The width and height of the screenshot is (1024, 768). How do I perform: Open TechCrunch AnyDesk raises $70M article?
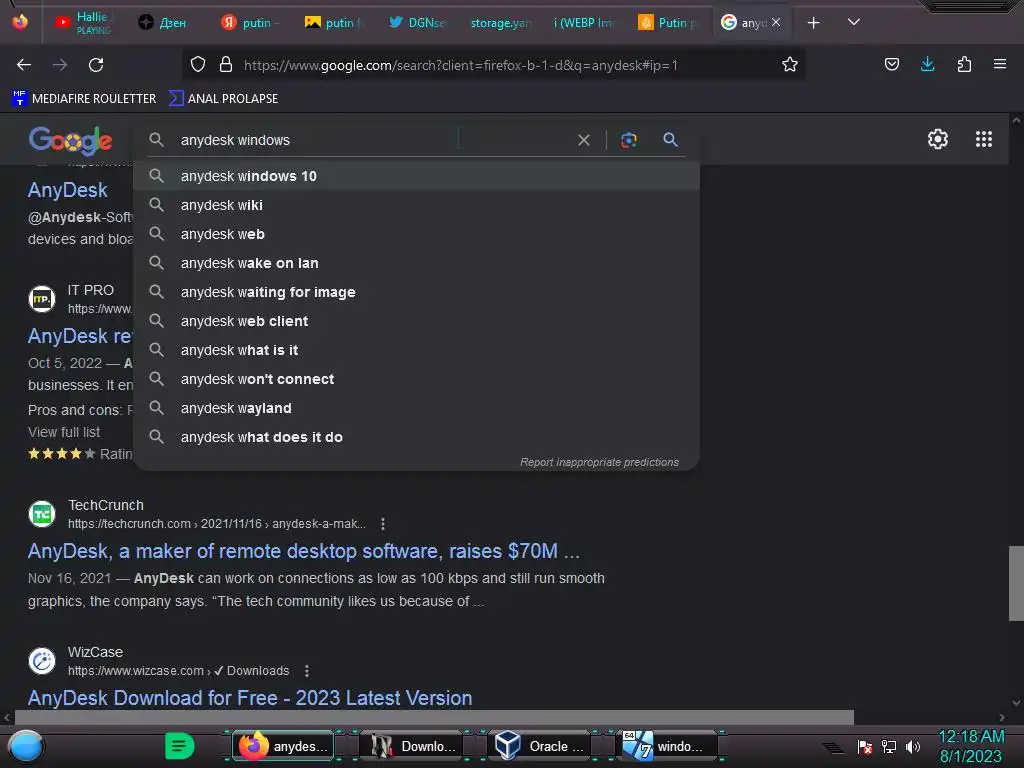(x=304, y=551)
